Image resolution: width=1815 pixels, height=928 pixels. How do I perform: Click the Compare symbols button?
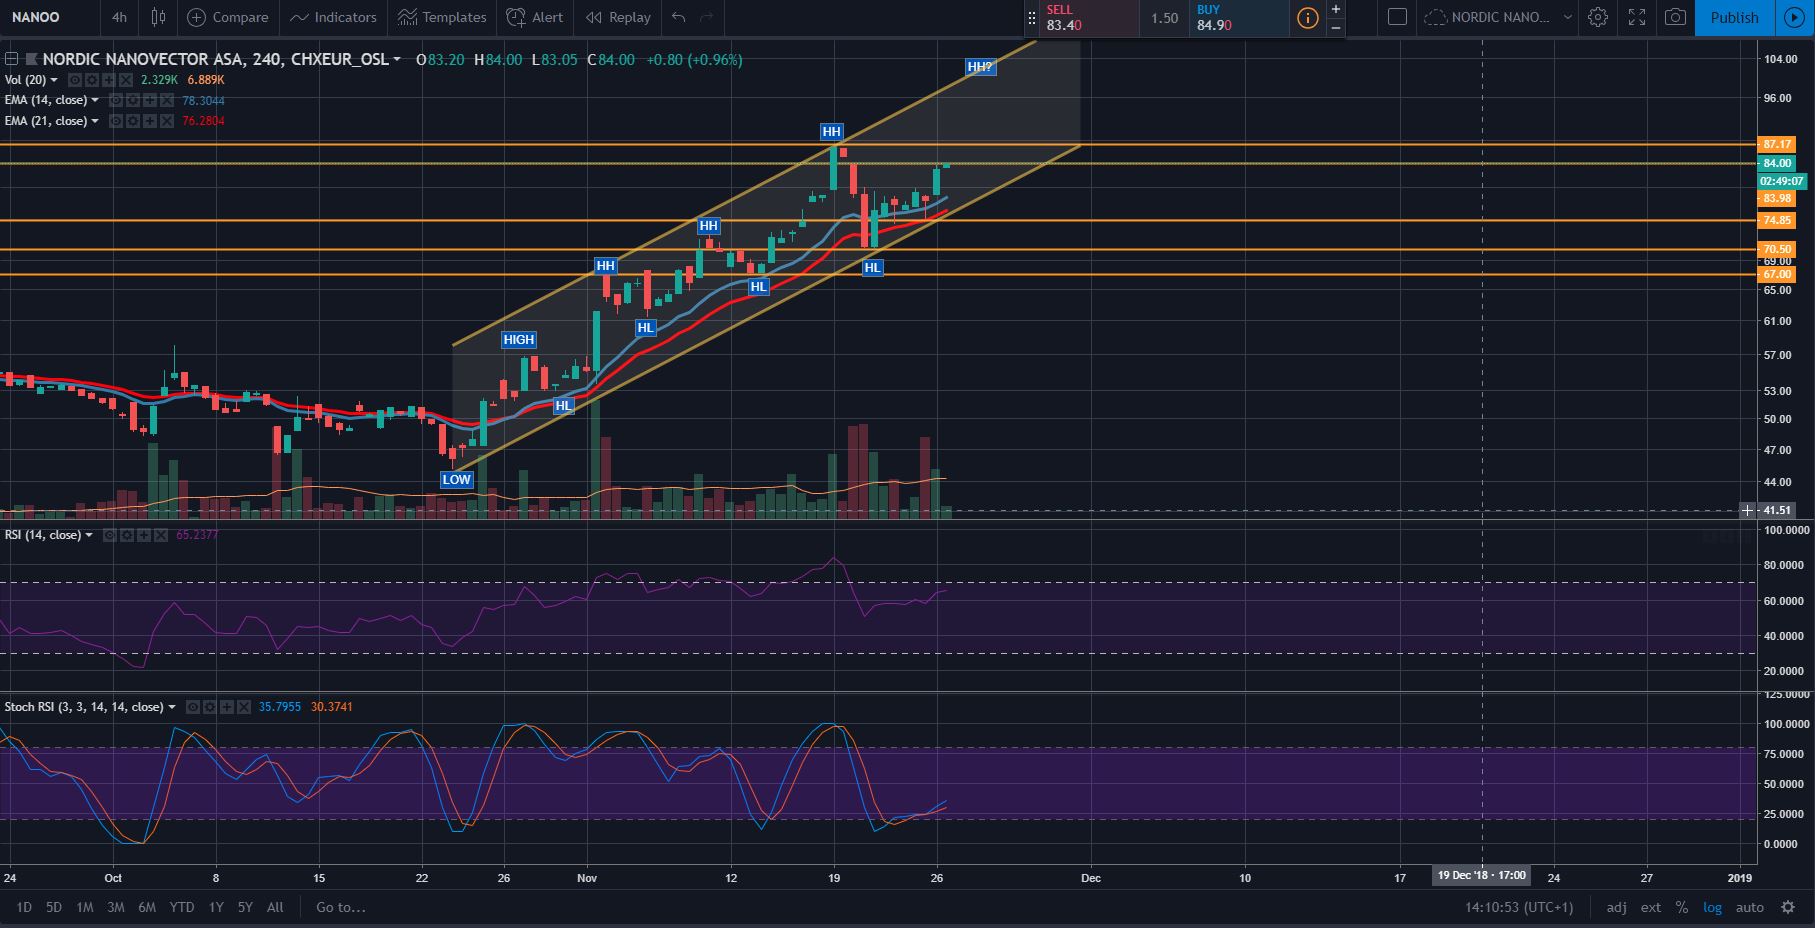pyautogui.click(x=228, y=17)
